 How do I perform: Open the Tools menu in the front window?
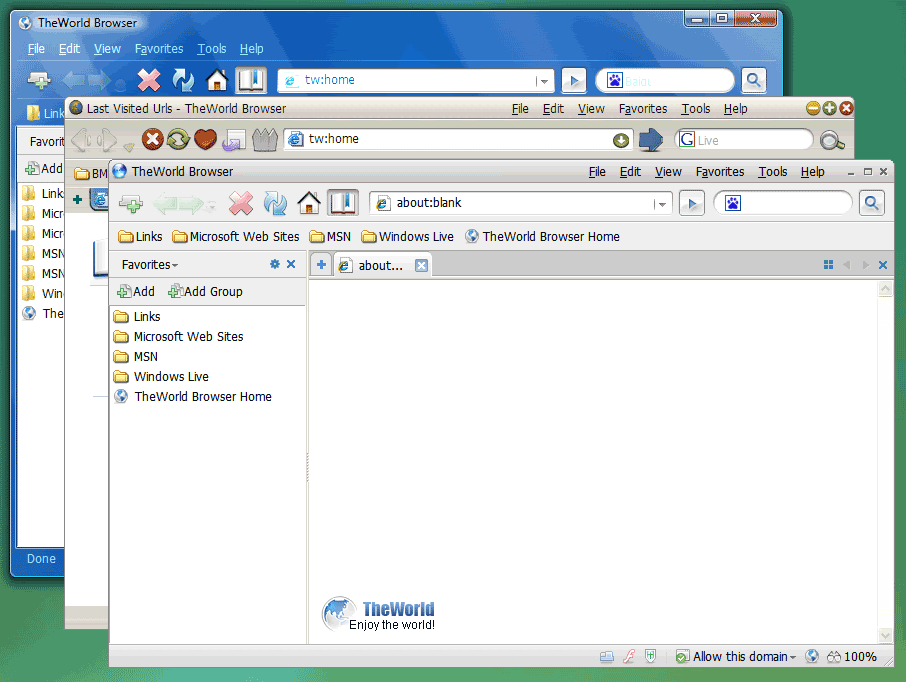pos(772,172)
